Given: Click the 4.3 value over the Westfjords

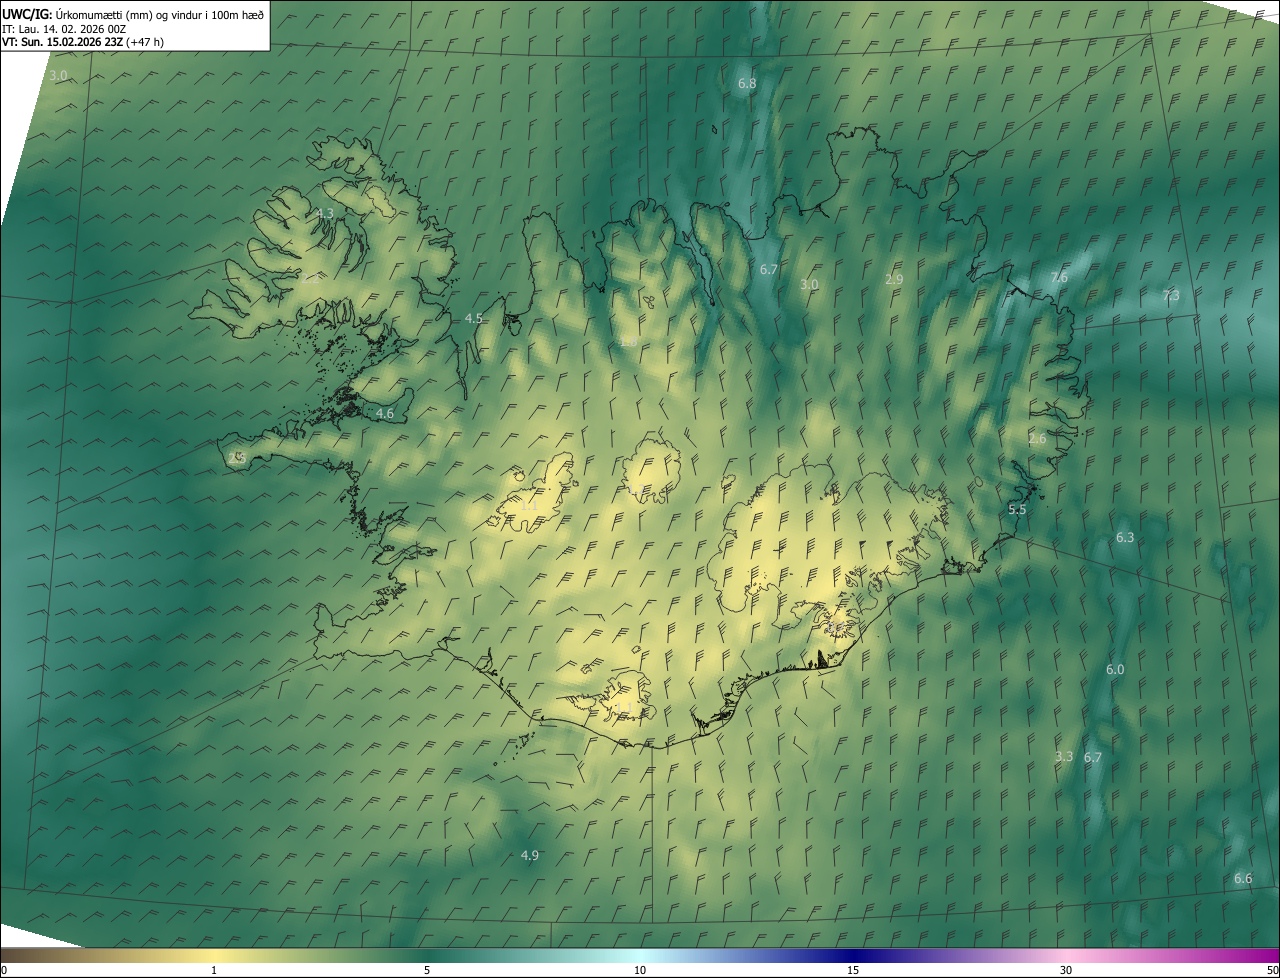Looking at the screenshot, I should point(325,214).
